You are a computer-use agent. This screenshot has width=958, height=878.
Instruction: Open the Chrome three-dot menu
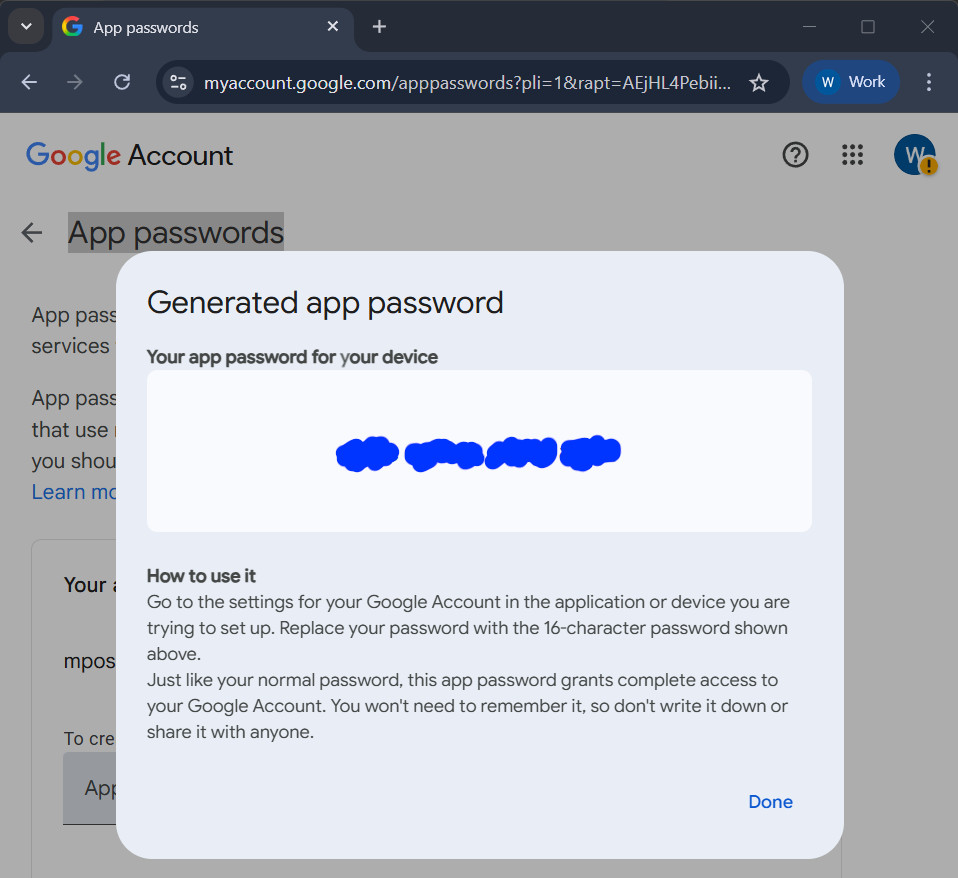click(x=929, y=82)
